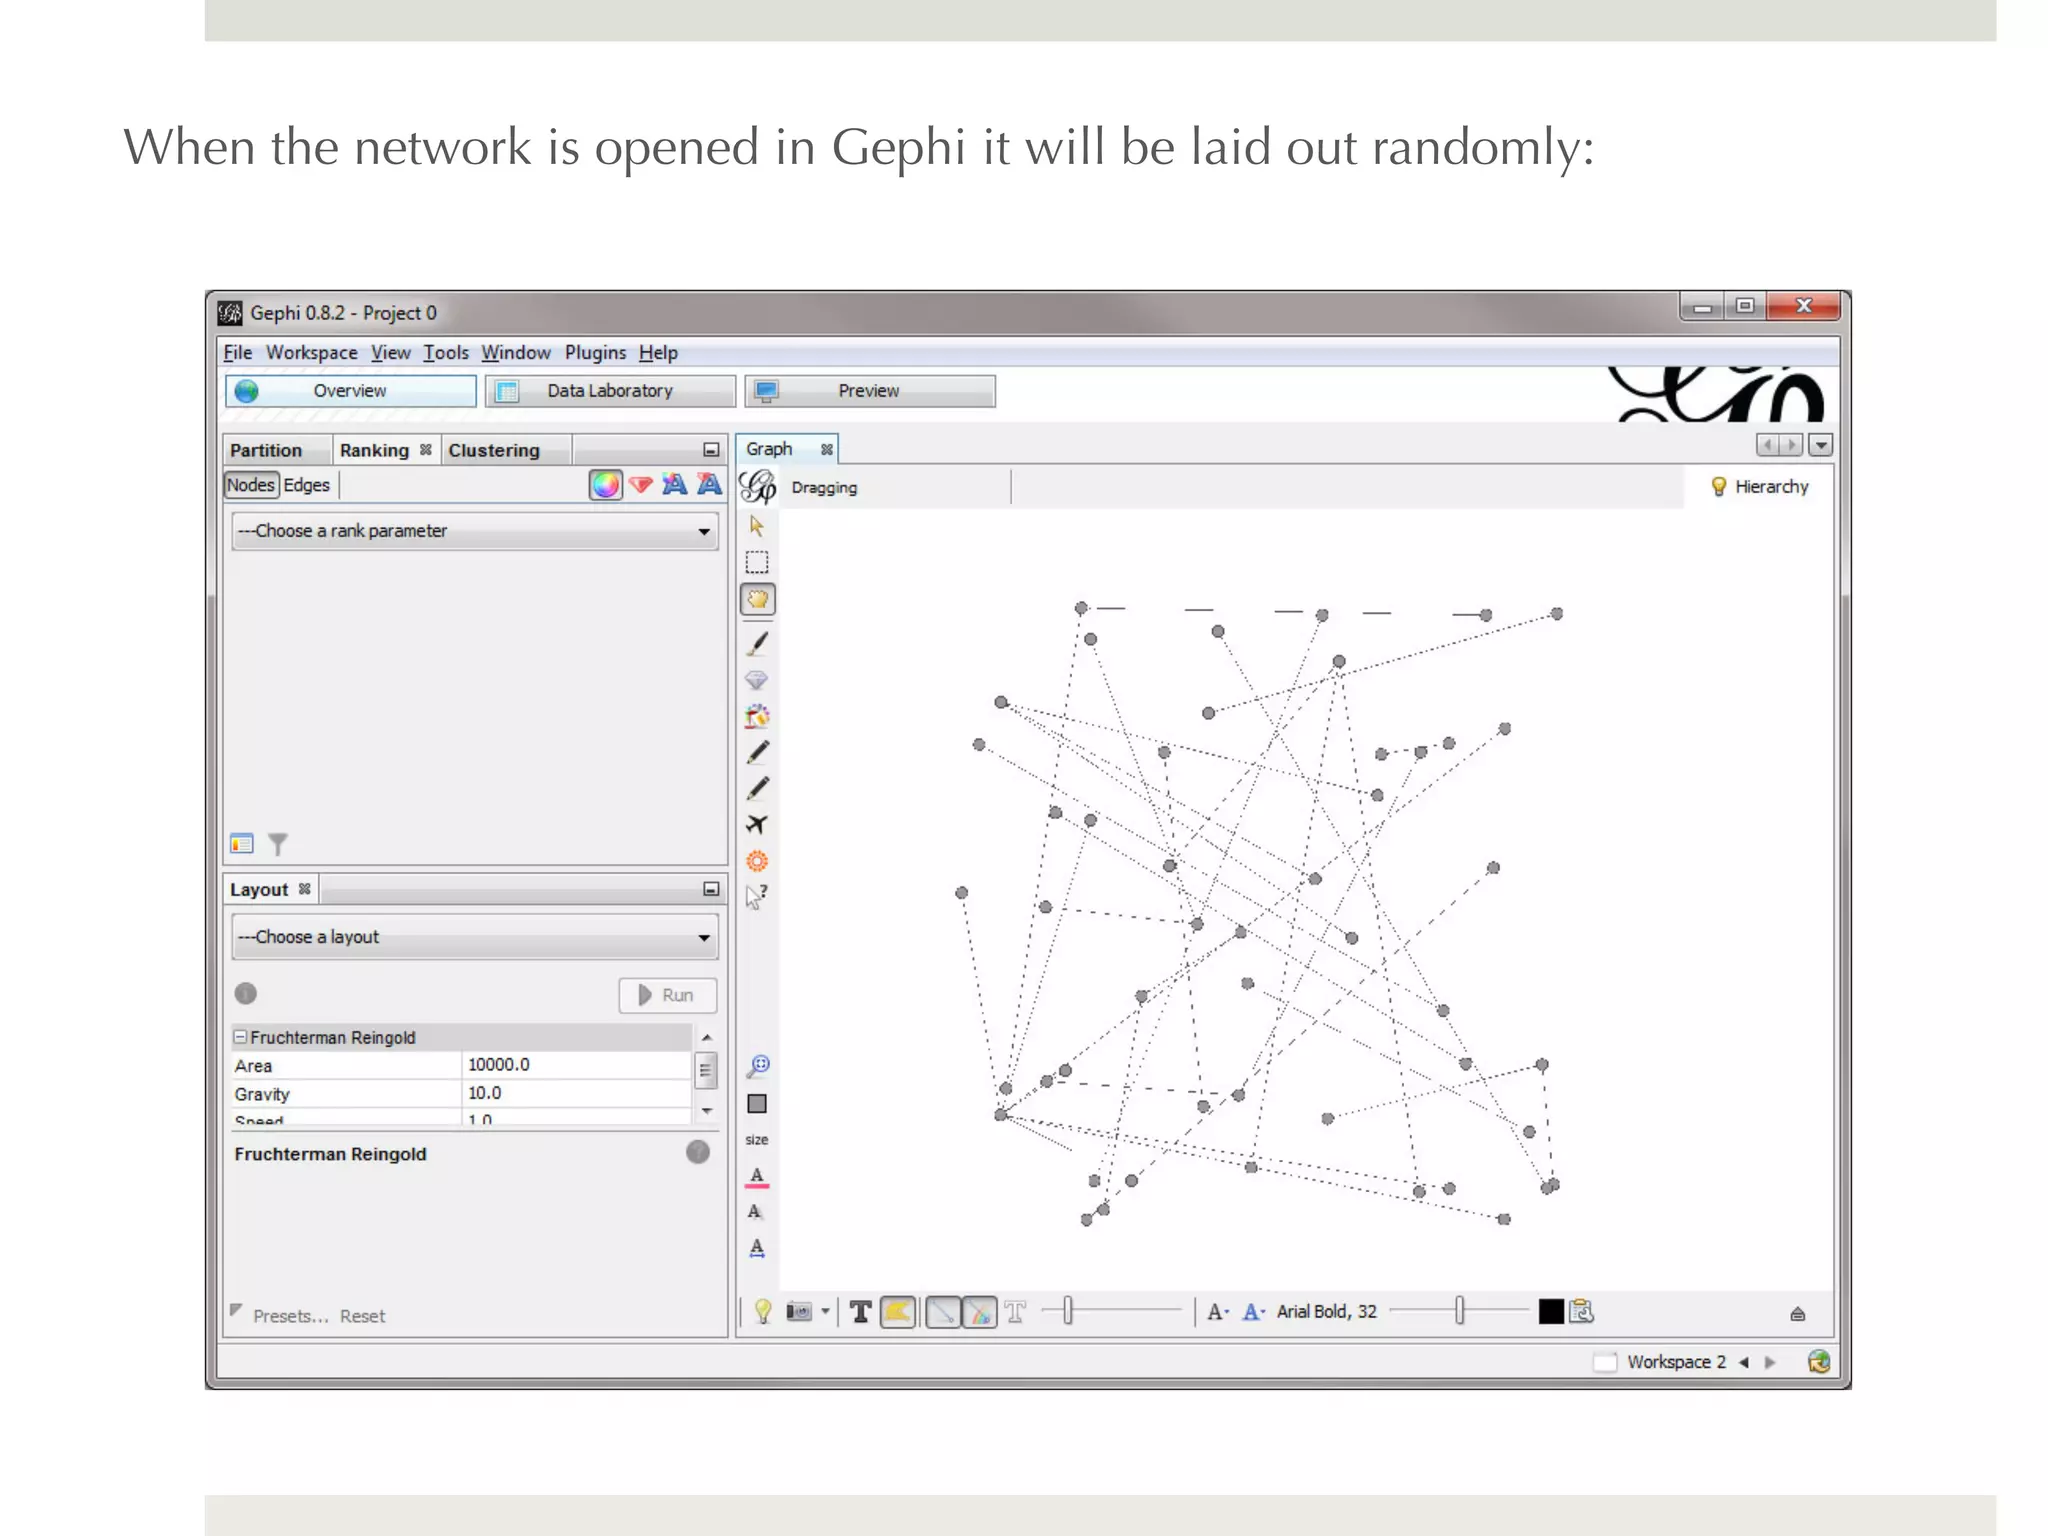Open the Tools menu
This screenshot has height=1536, width=2048.
445,353
